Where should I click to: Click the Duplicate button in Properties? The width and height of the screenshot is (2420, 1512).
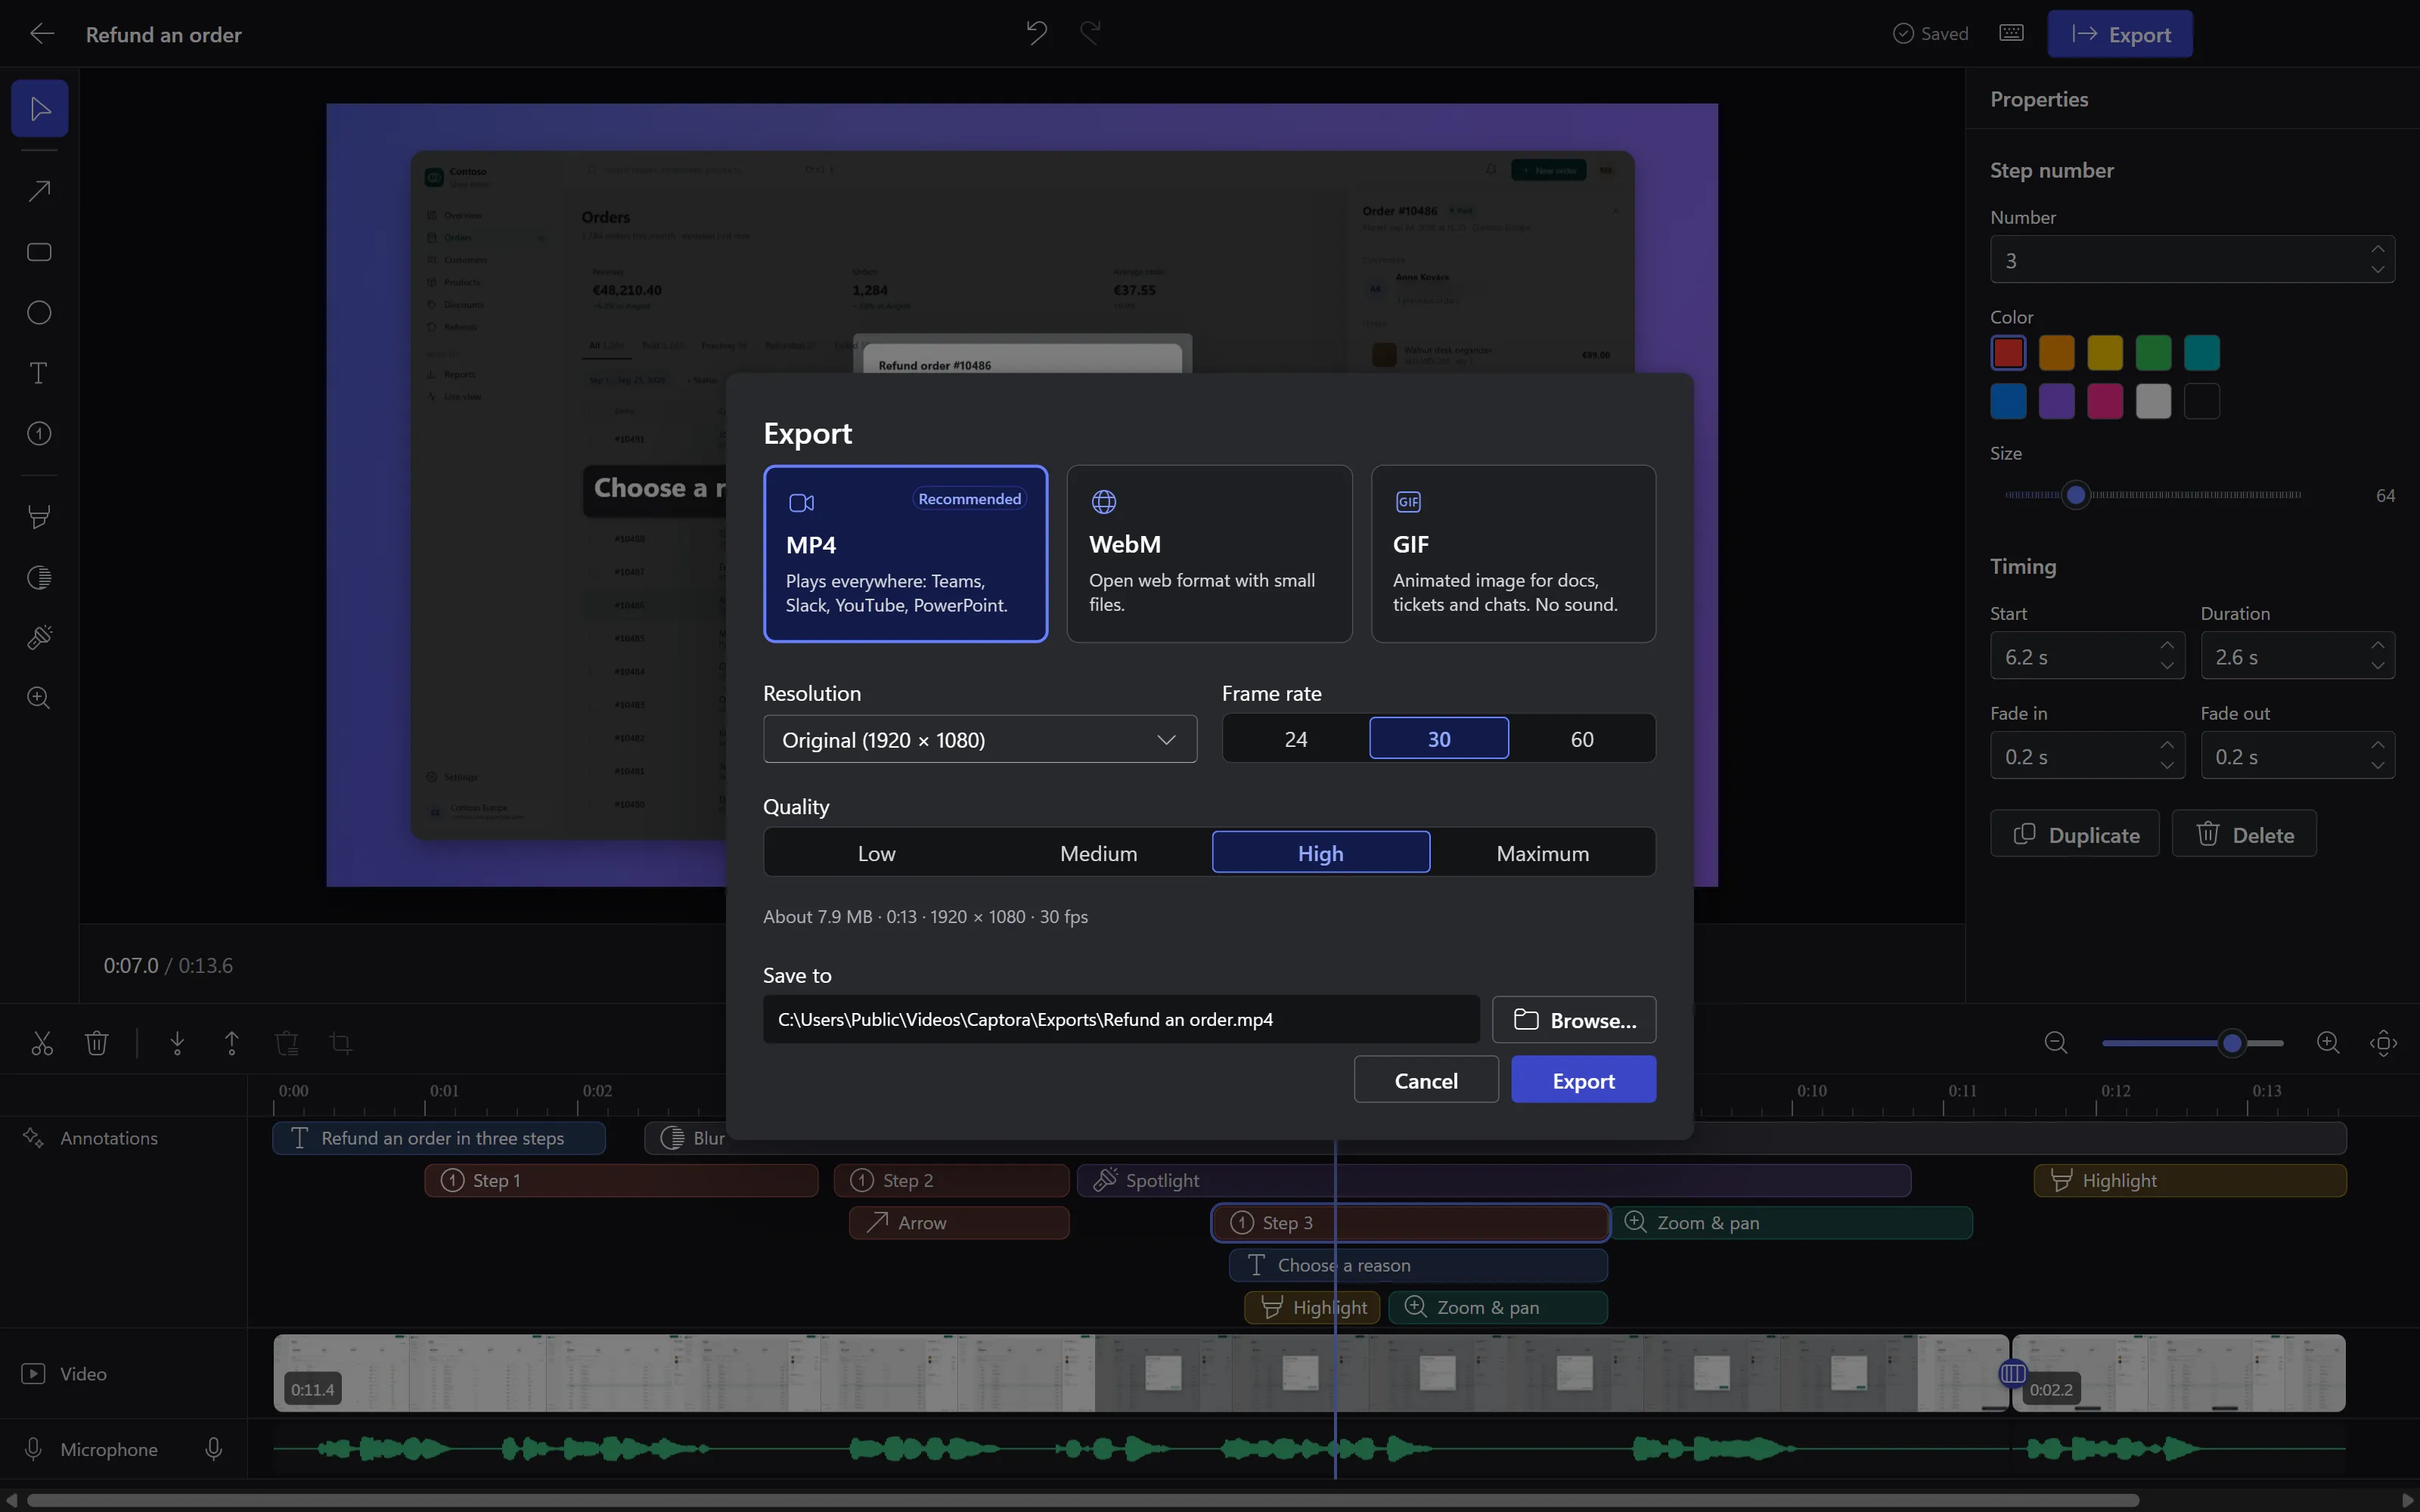click(2074, 834)
